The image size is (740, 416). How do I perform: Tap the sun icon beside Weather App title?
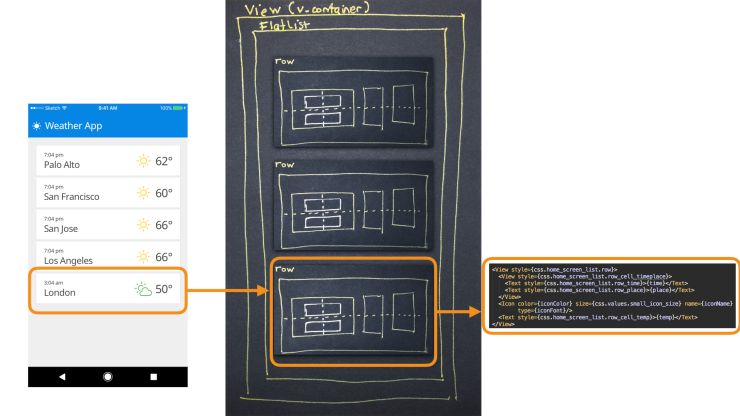36,126
